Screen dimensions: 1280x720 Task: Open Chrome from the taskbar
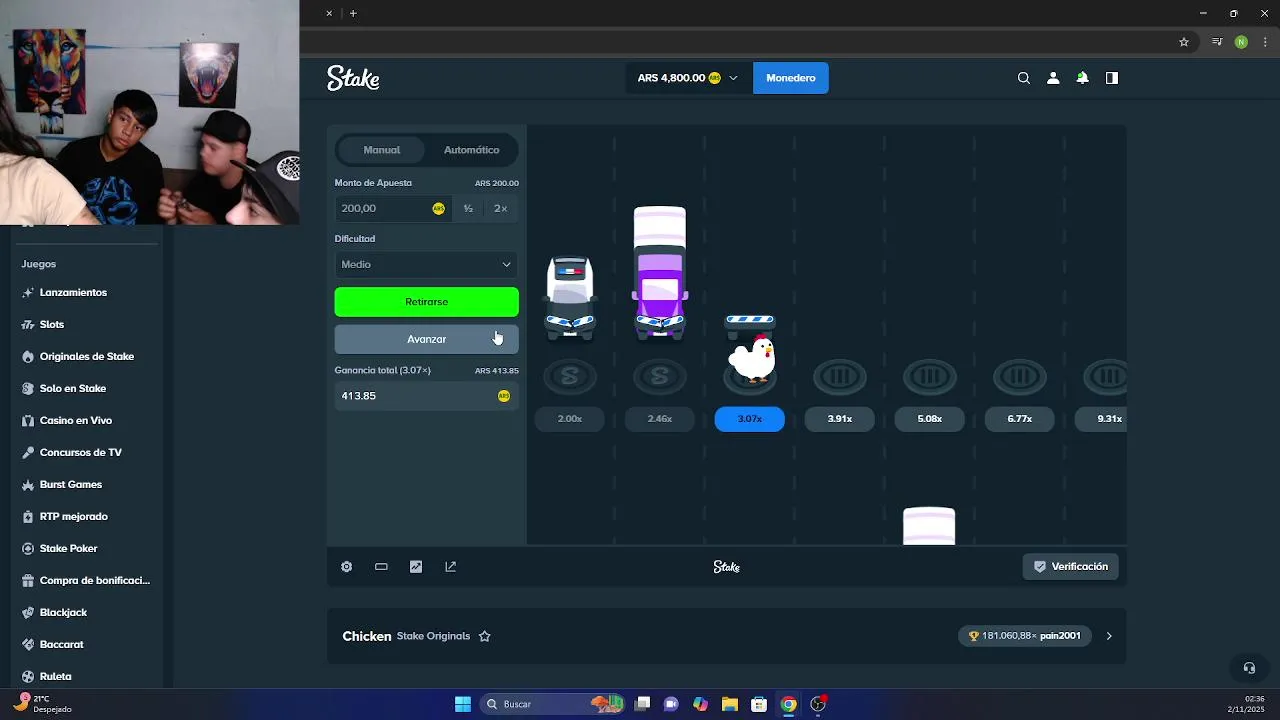[788, 704]
